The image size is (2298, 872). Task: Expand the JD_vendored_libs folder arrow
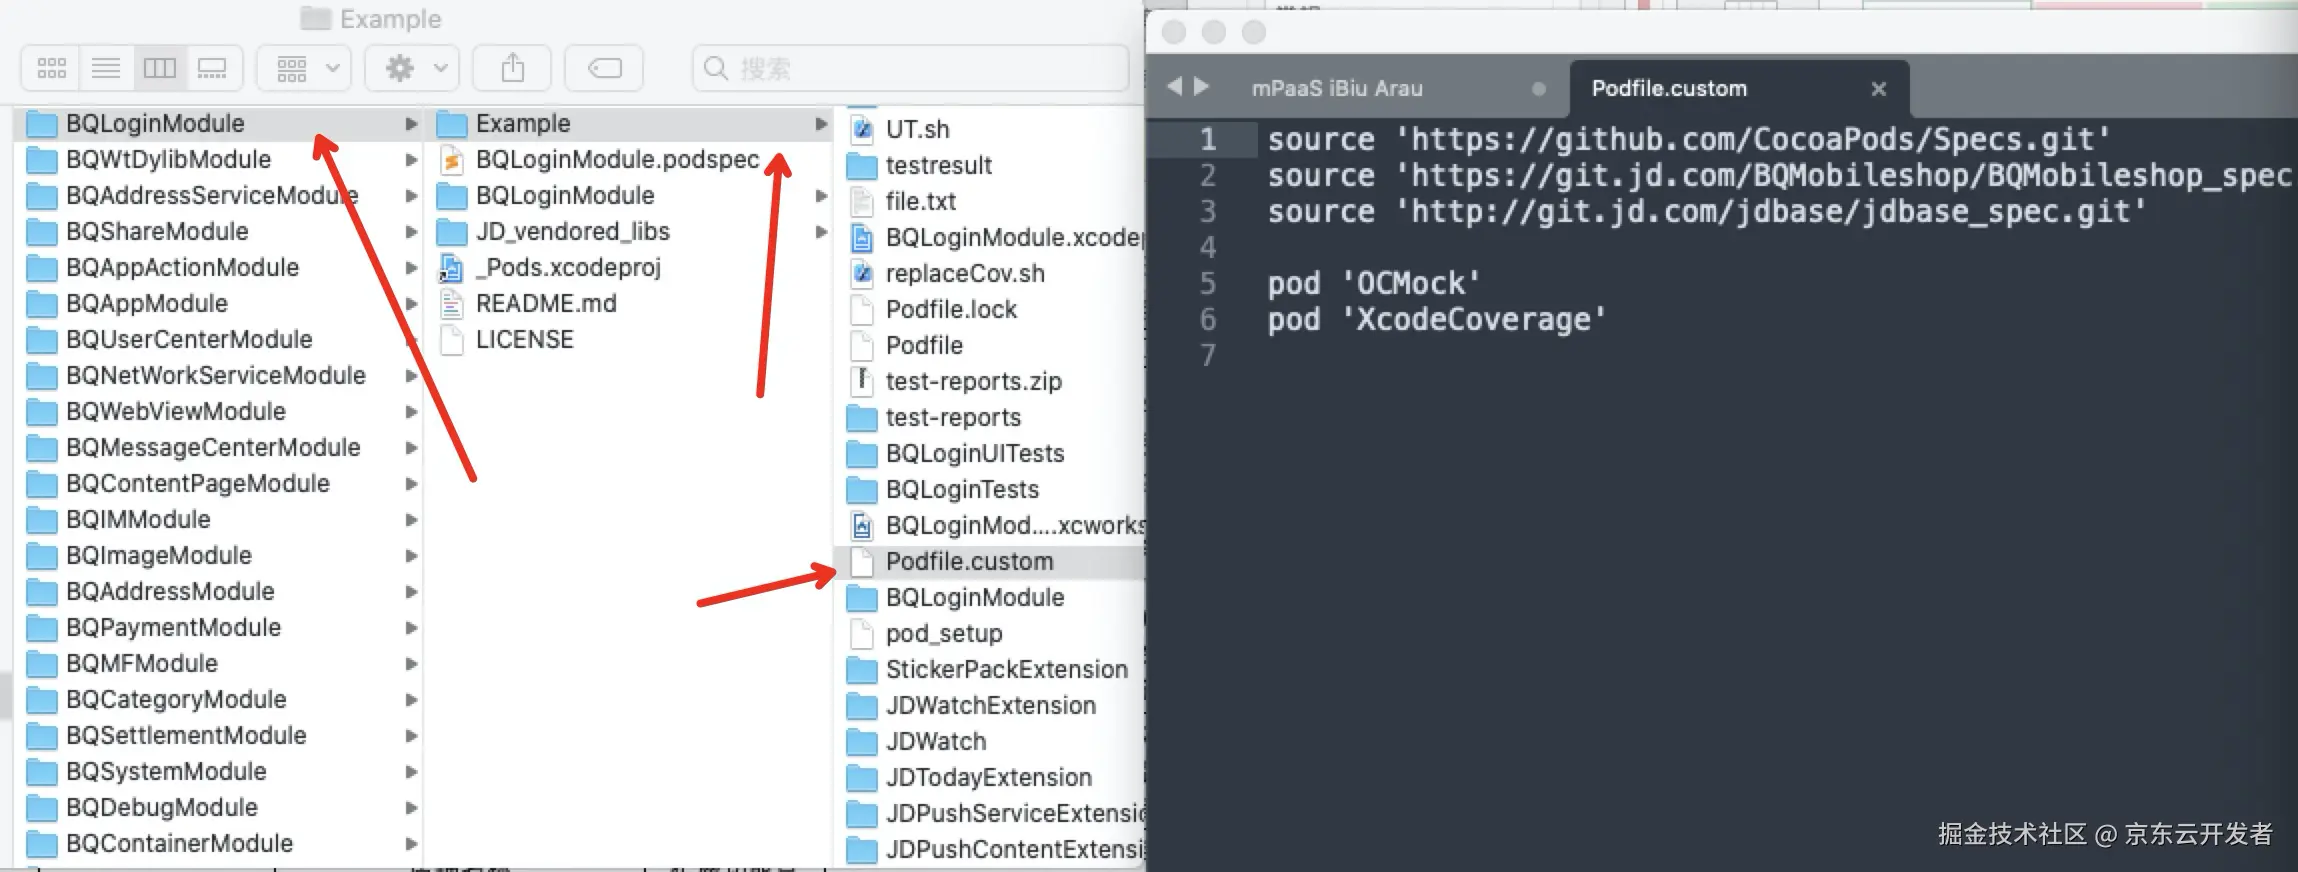click(x=821, y=232)
